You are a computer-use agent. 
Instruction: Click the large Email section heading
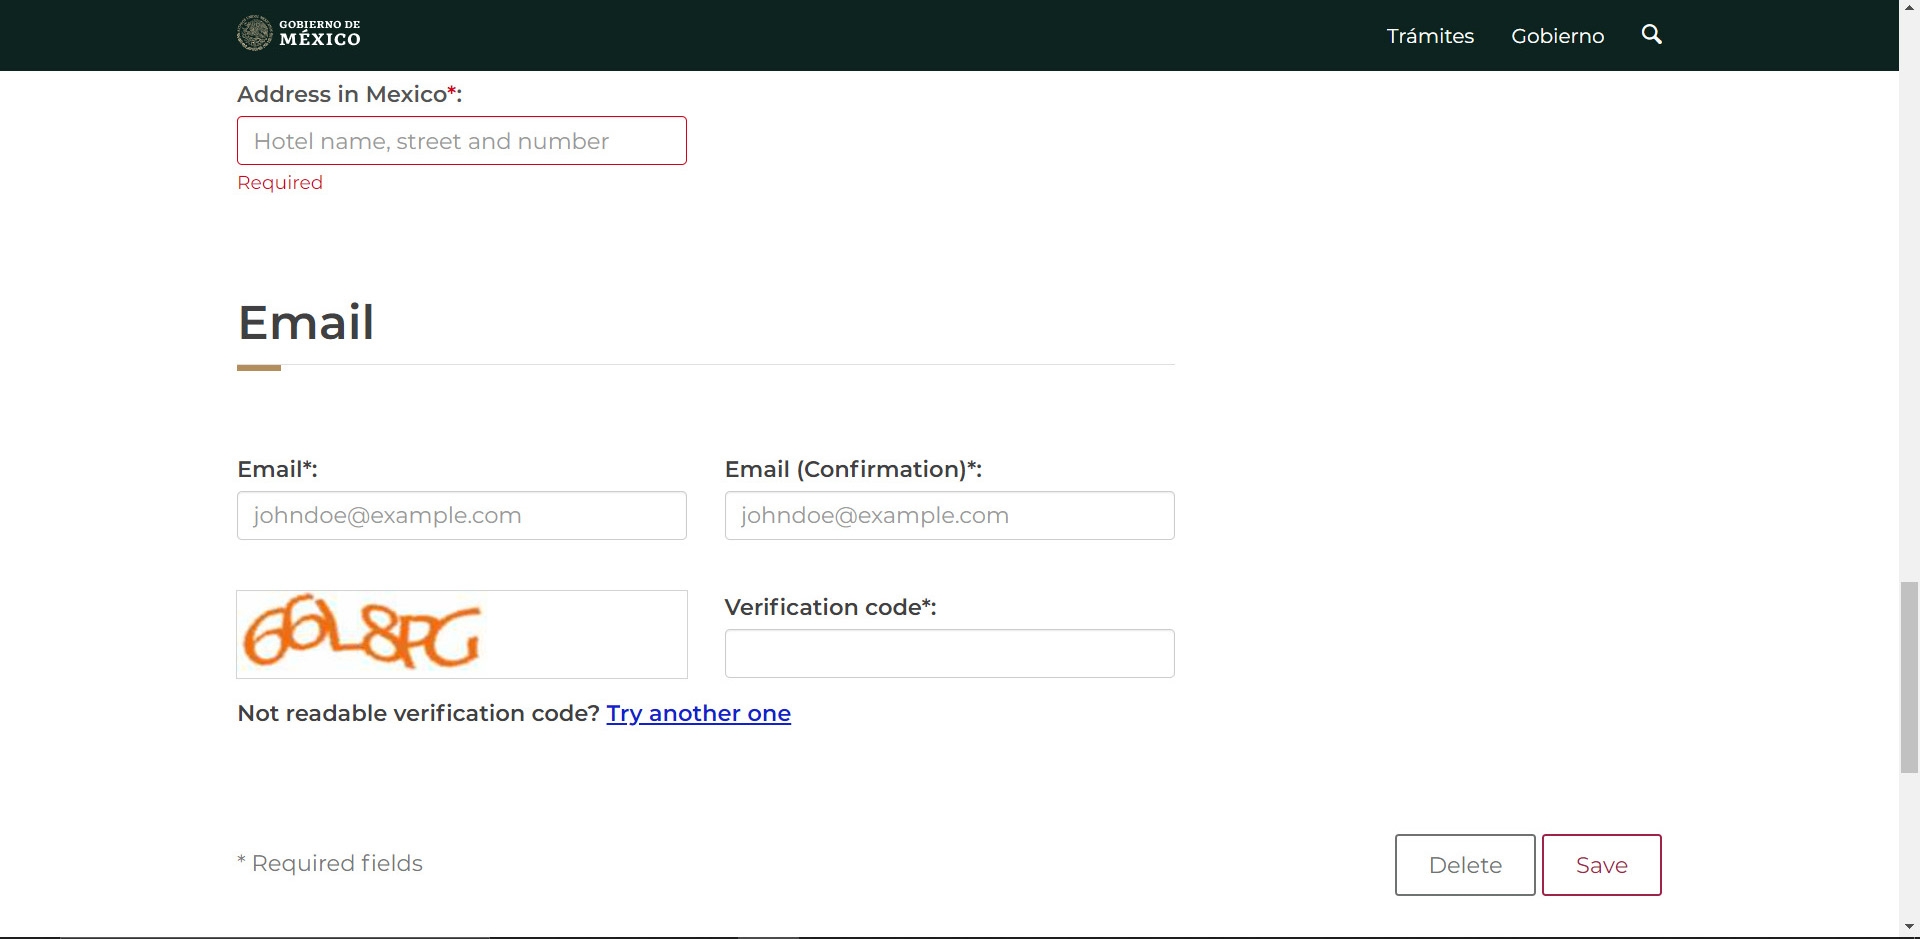[306, 323]
